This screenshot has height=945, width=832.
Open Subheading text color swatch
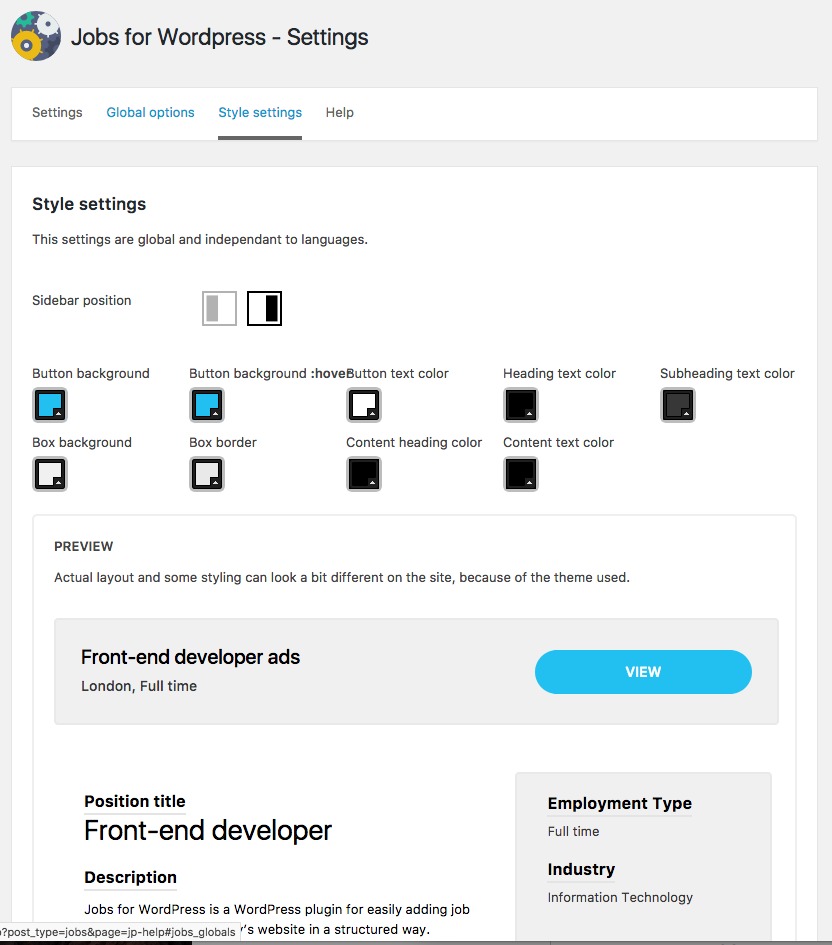[x=678, y=405]
